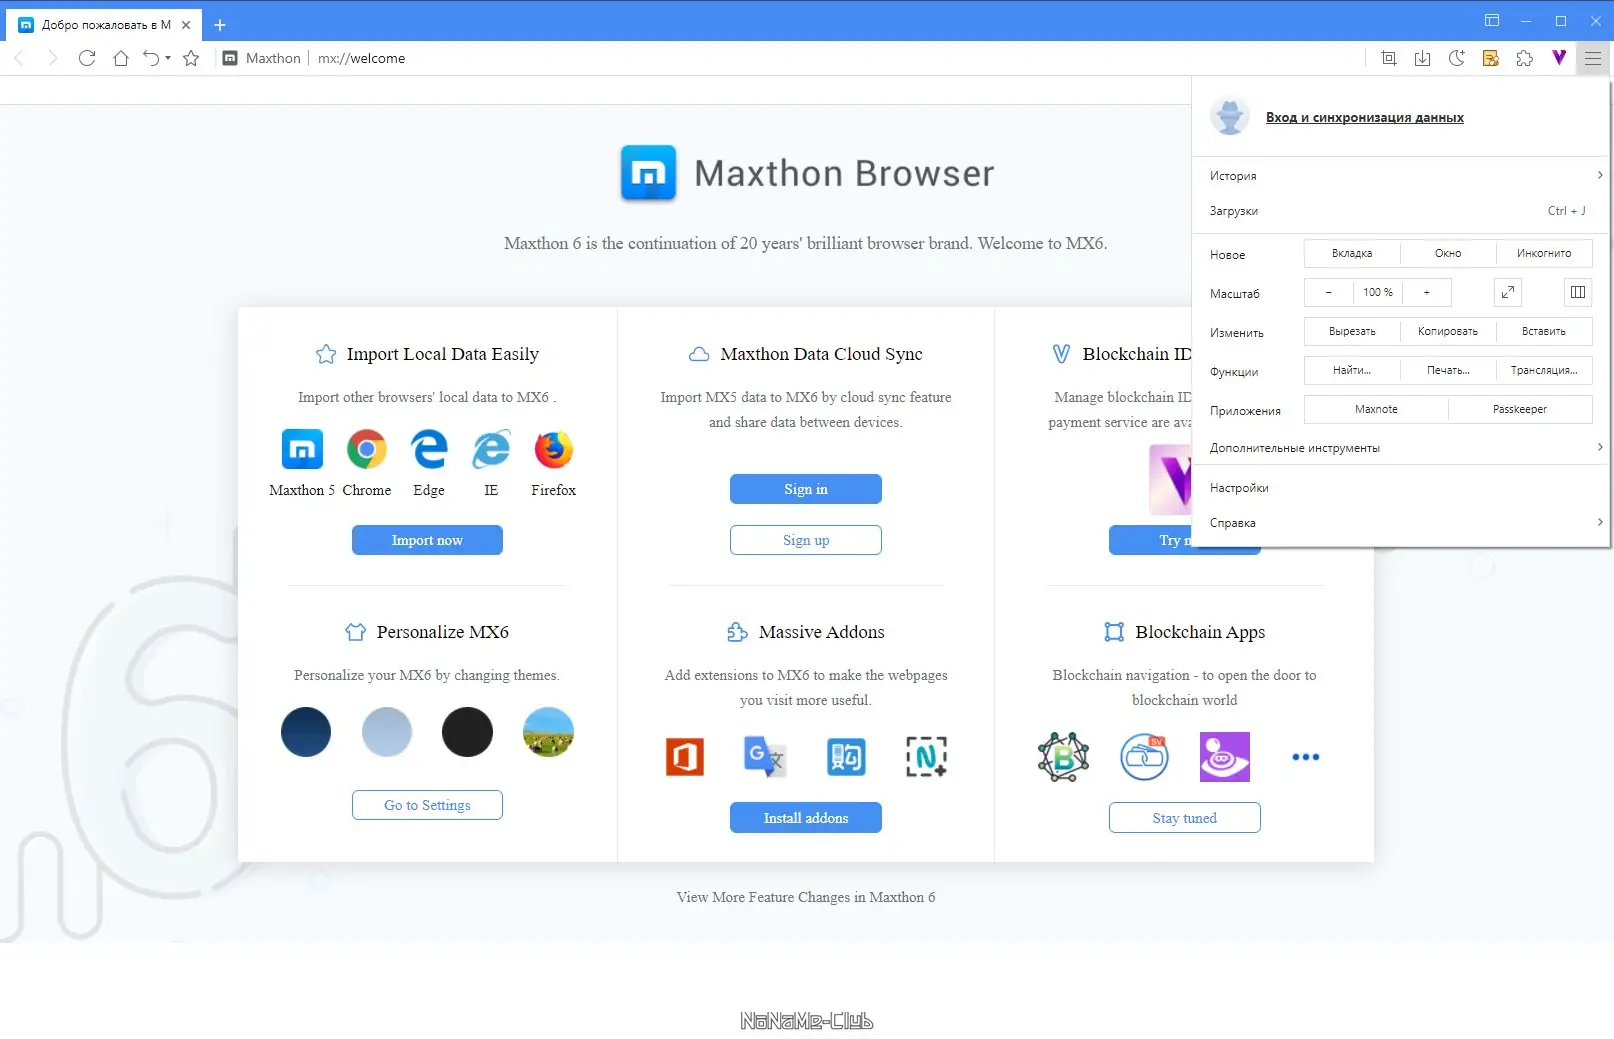Click the Internet Explorer icon
Screen dimensions: 1614x1039
[491, 450]
